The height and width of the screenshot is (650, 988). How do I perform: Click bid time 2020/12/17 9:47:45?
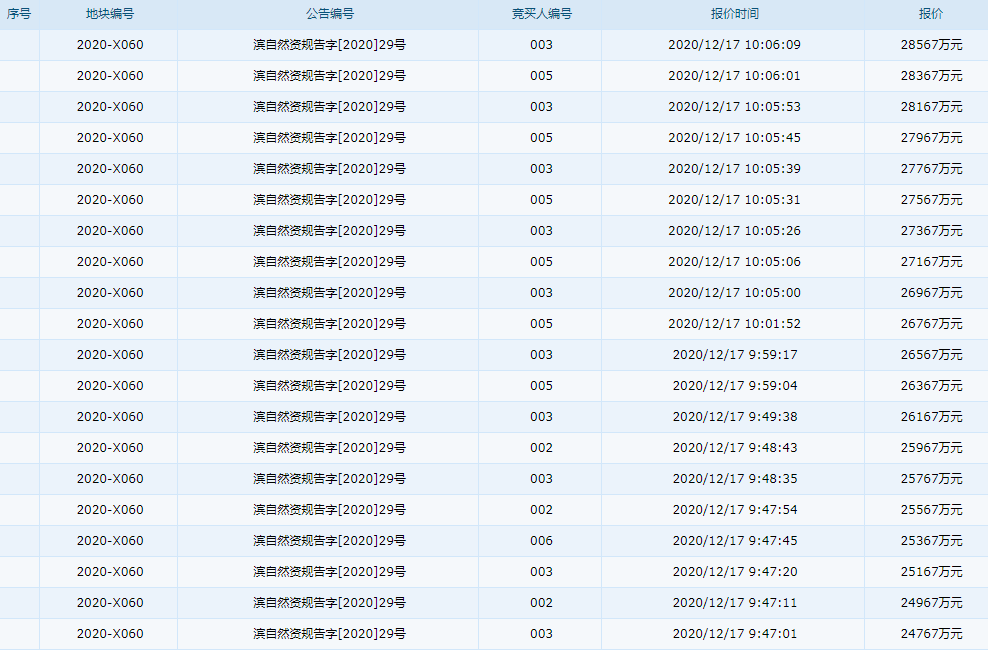tap(735, 540)
